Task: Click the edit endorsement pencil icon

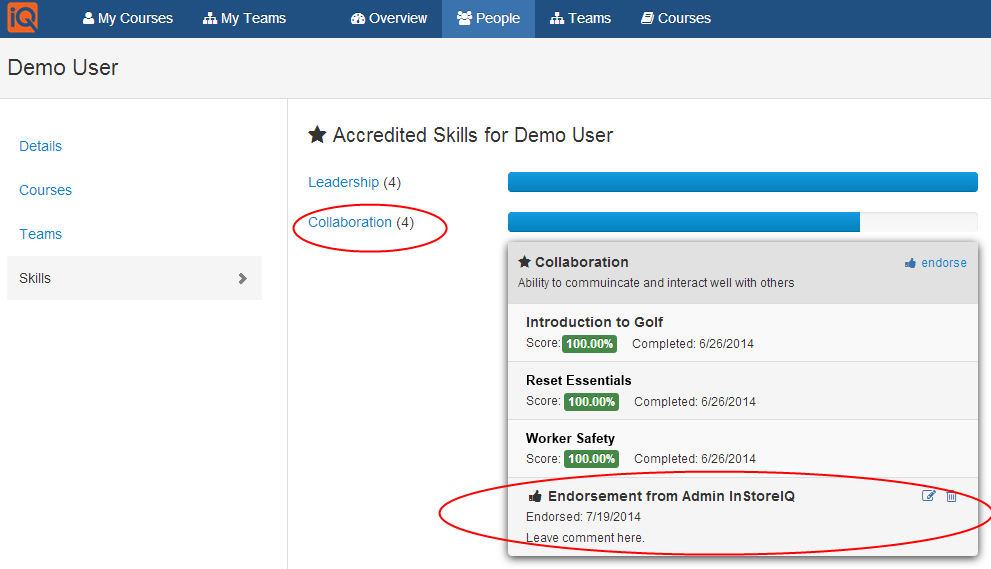Action: point(928,496)
